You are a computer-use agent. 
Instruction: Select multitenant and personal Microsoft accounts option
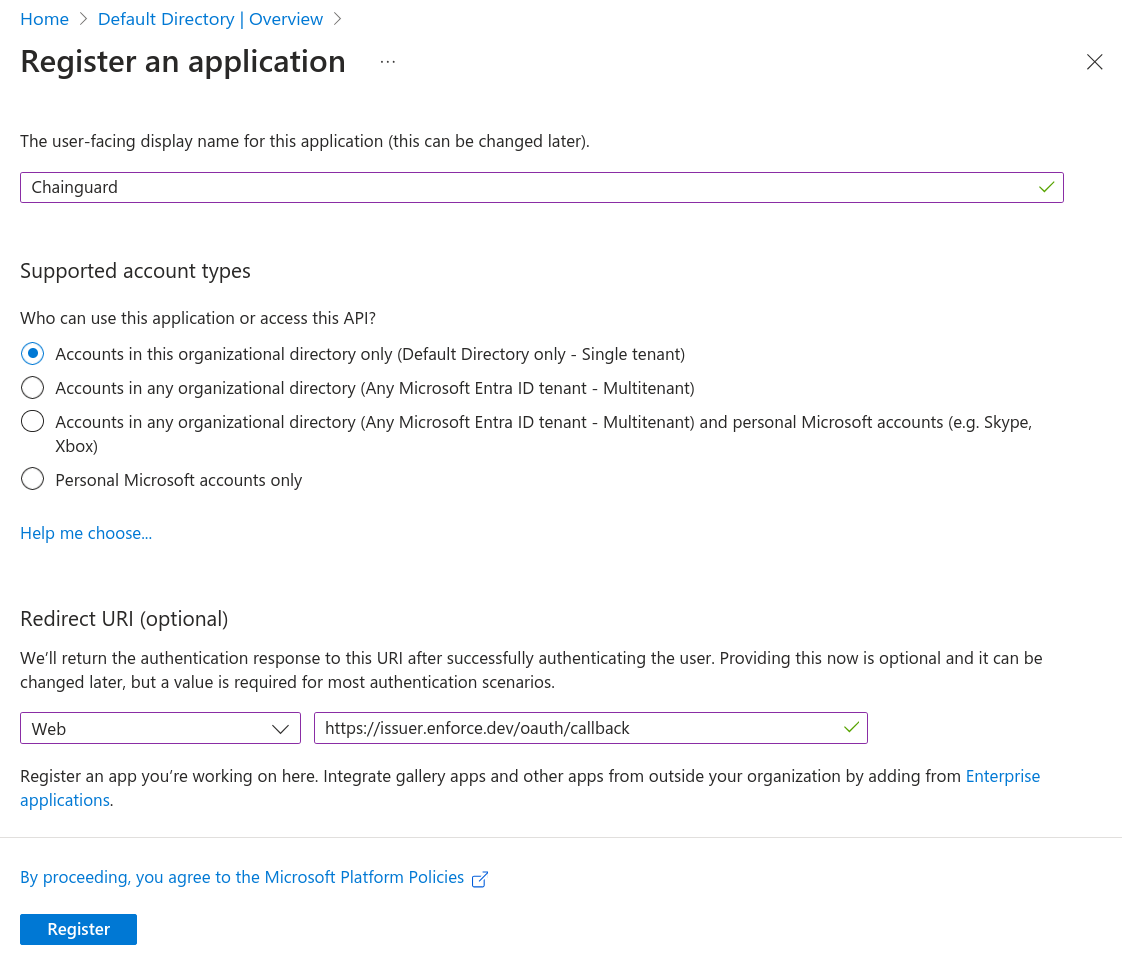pos(32,421)
